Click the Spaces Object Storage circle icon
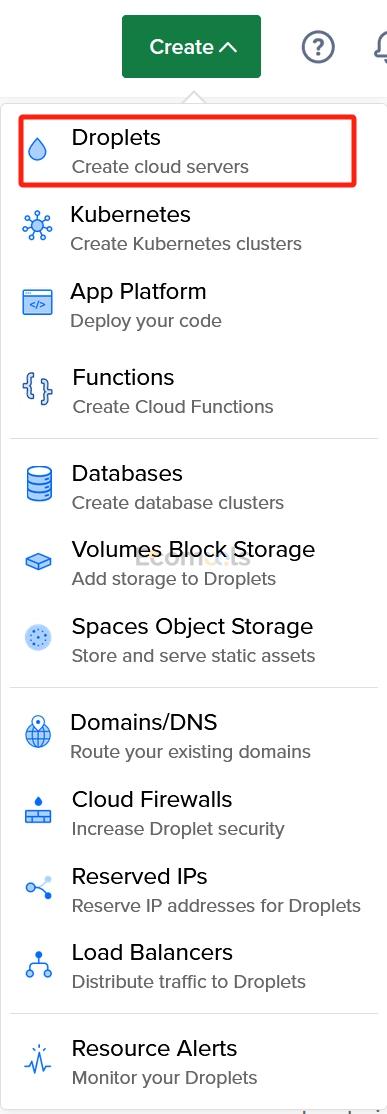This screenshot has width=387, height=1114. pyautogui.click(x=38, y=638)
